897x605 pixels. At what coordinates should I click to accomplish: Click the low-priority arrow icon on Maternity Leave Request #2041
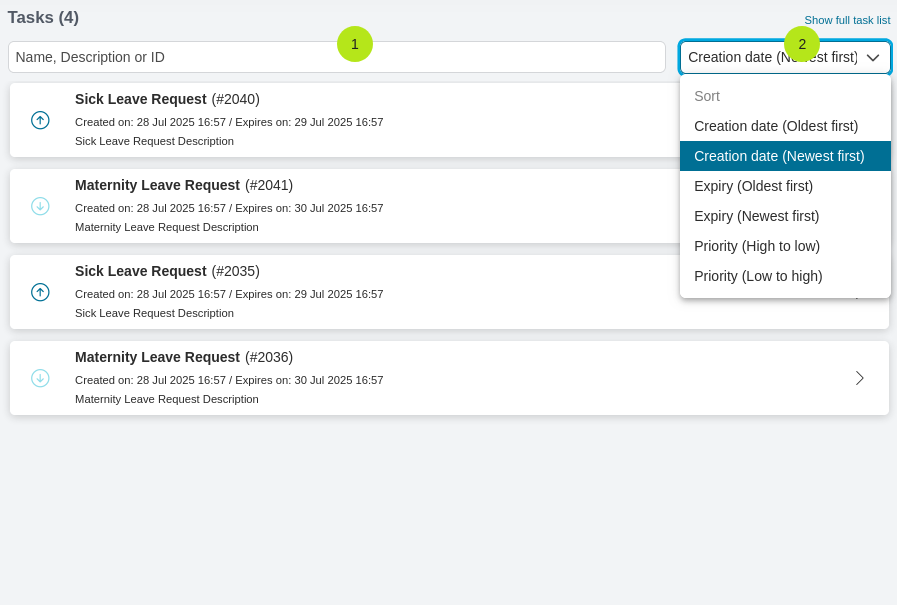coord(40,206)
